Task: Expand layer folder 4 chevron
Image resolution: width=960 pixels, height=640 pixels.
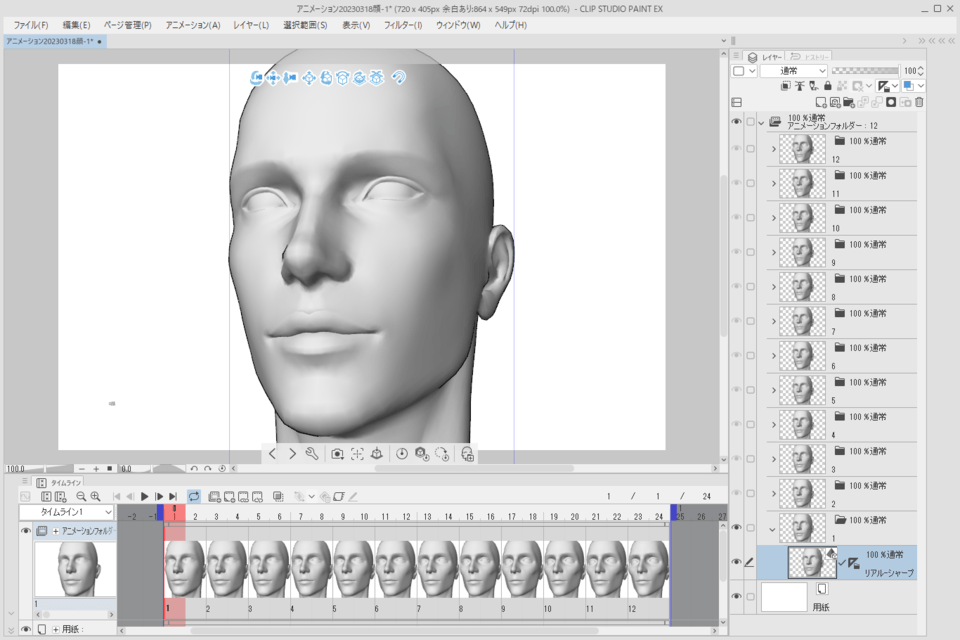Action: click(x=773, y=424)
